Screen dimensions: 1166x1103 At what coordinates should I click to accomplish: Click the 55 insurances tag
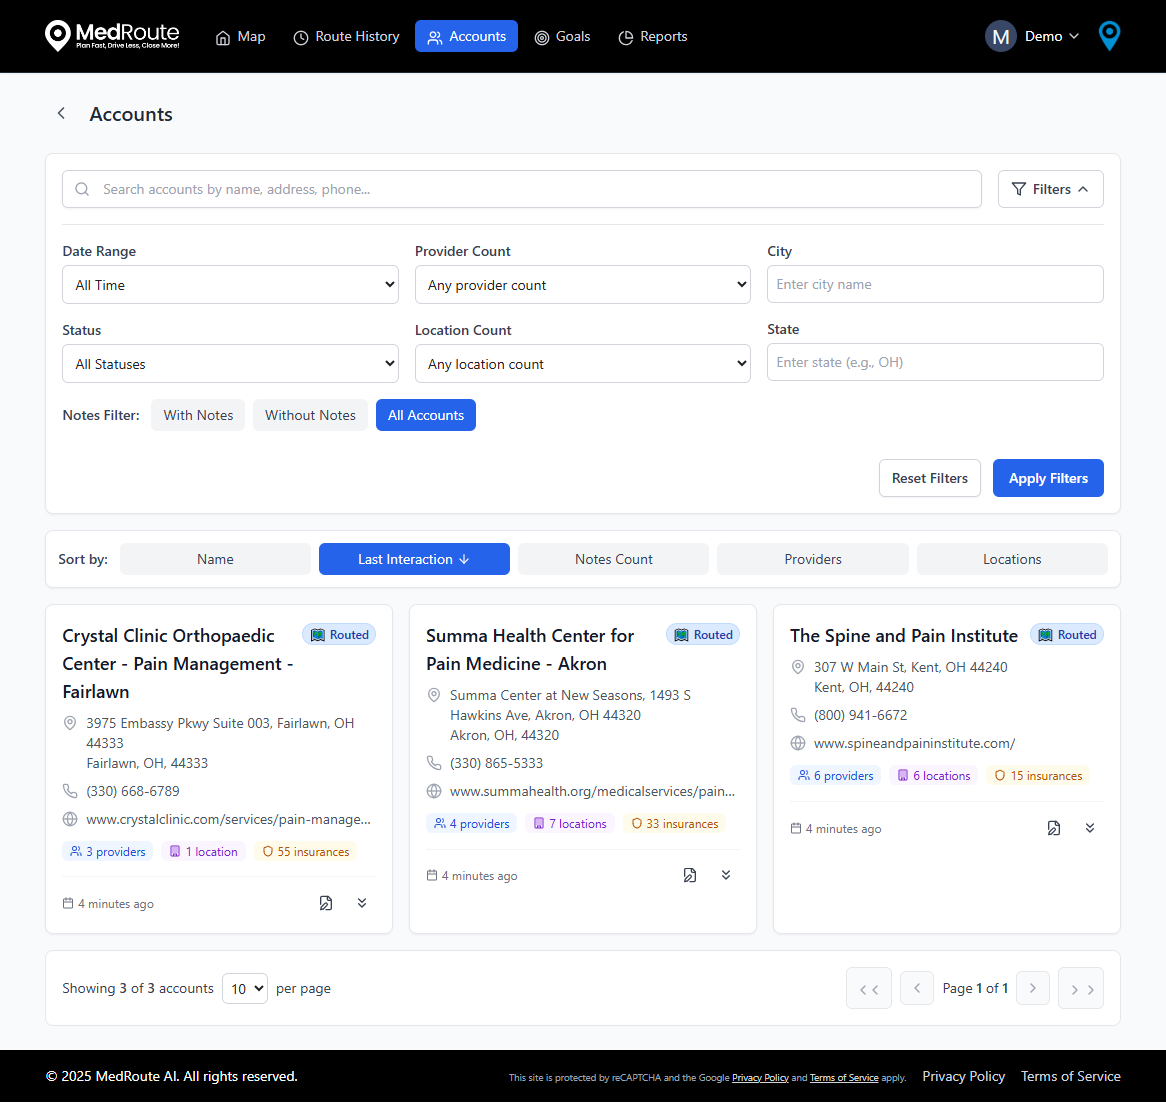pyautogui.click(x=306, y=852)
